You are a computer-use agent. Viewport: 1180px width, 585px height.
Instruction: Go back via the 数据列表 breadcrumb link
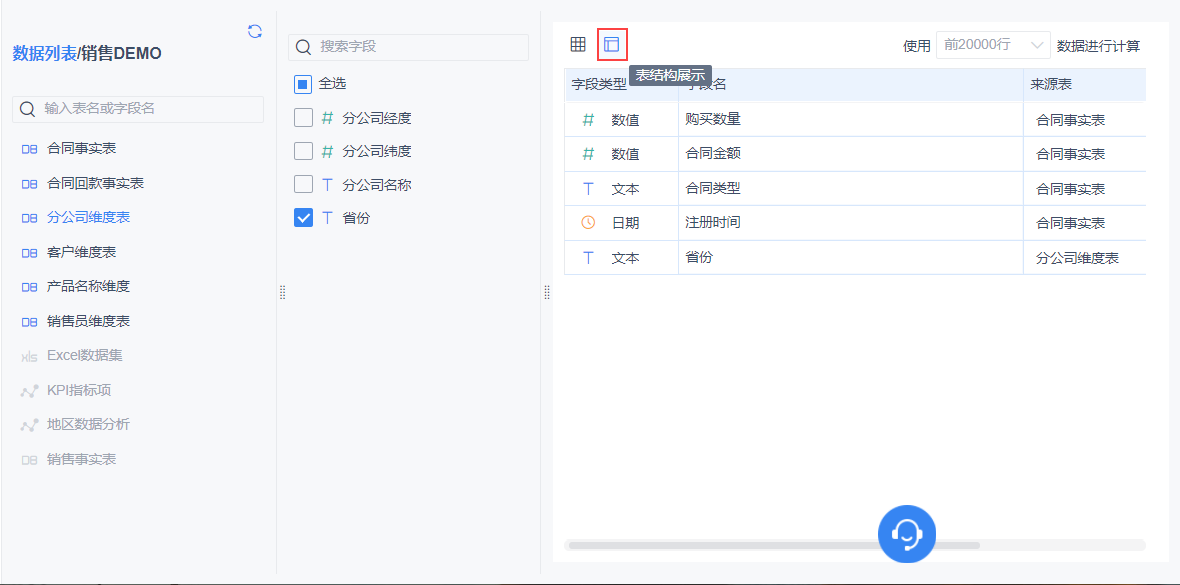tap(44, 53)
